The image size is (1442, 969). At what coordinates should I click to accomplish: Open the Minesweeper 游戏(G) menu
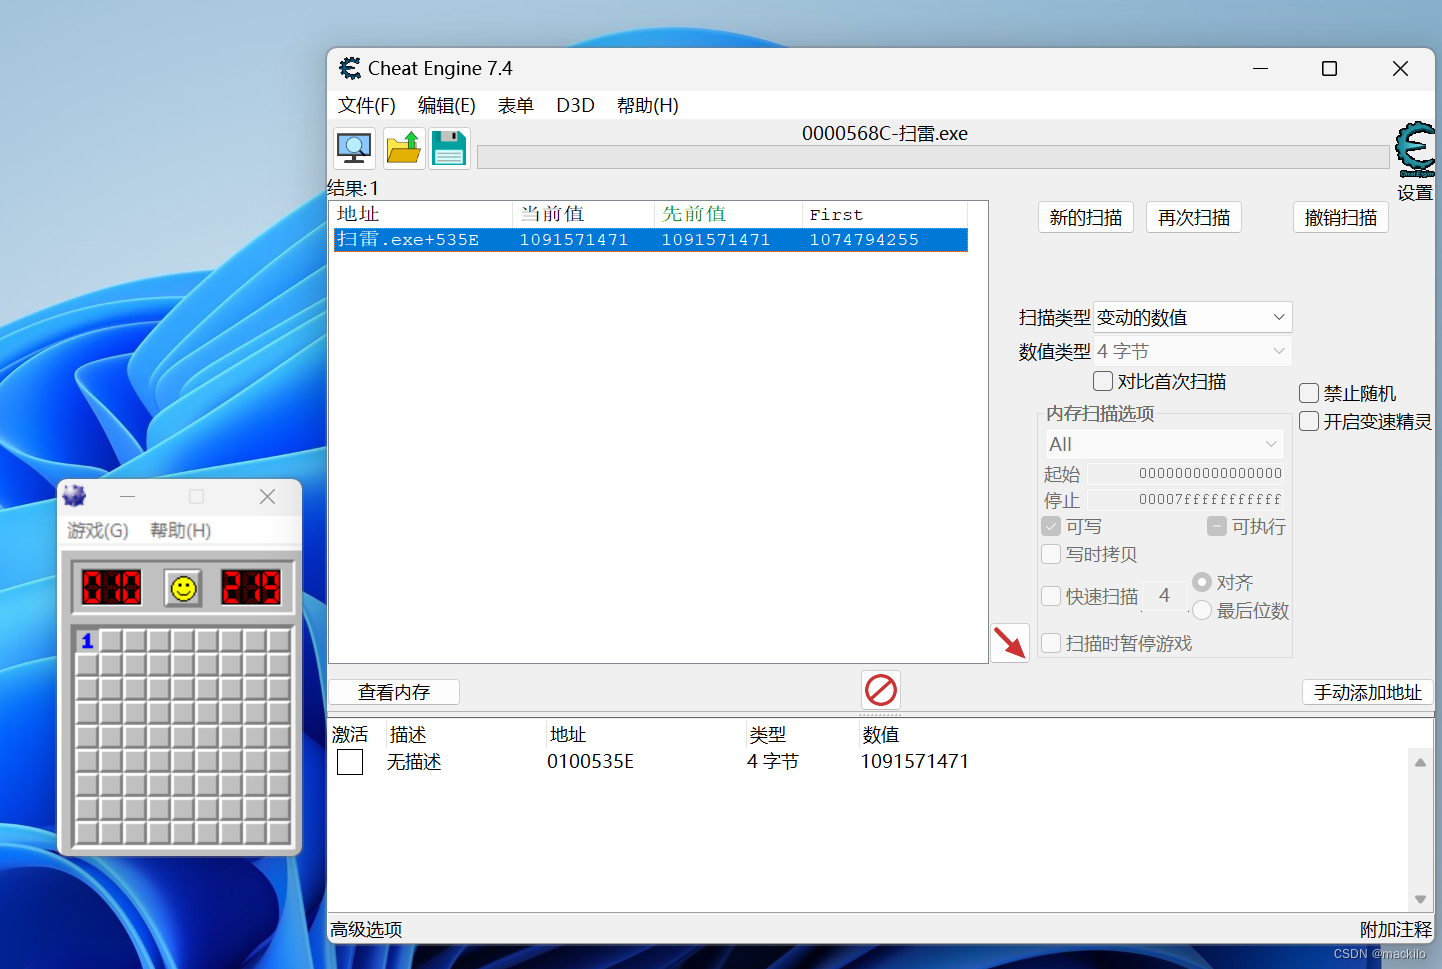pos(98,530)
